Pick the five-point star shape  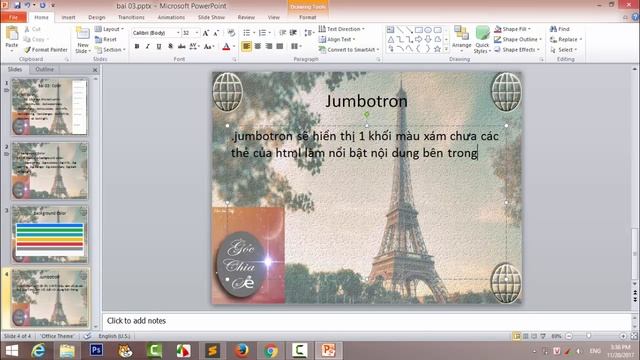437,49
